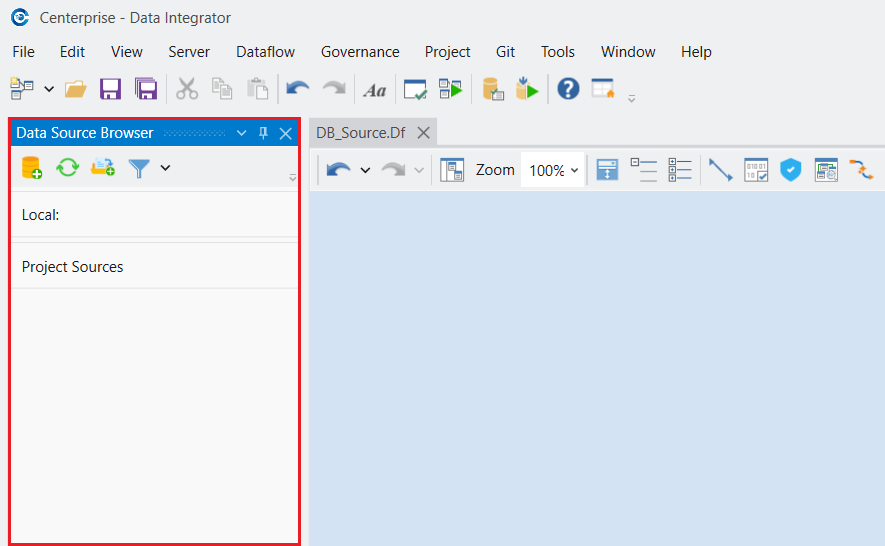Click the table home layout icon
Screen dimensions: 885x546
click(603, 88)
